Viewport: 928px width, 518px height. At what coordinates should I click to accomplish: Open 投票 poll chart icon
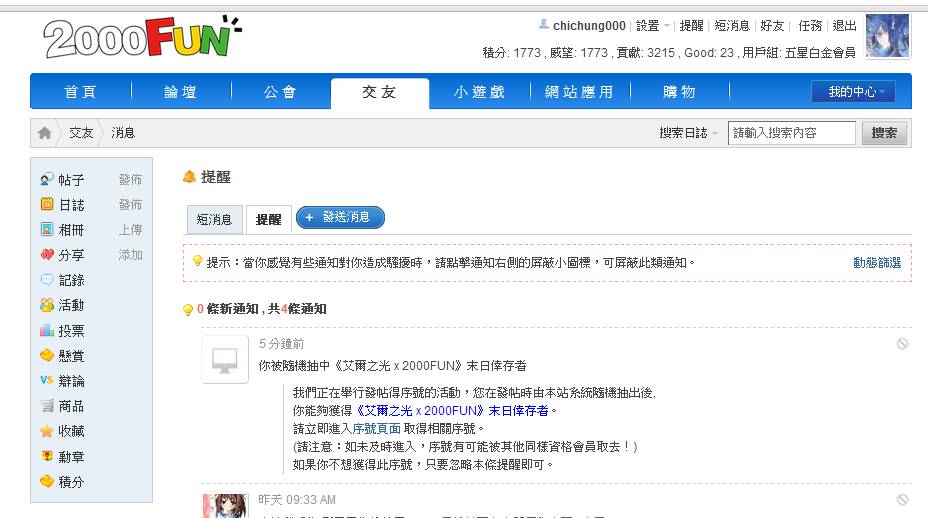(47, 330)
